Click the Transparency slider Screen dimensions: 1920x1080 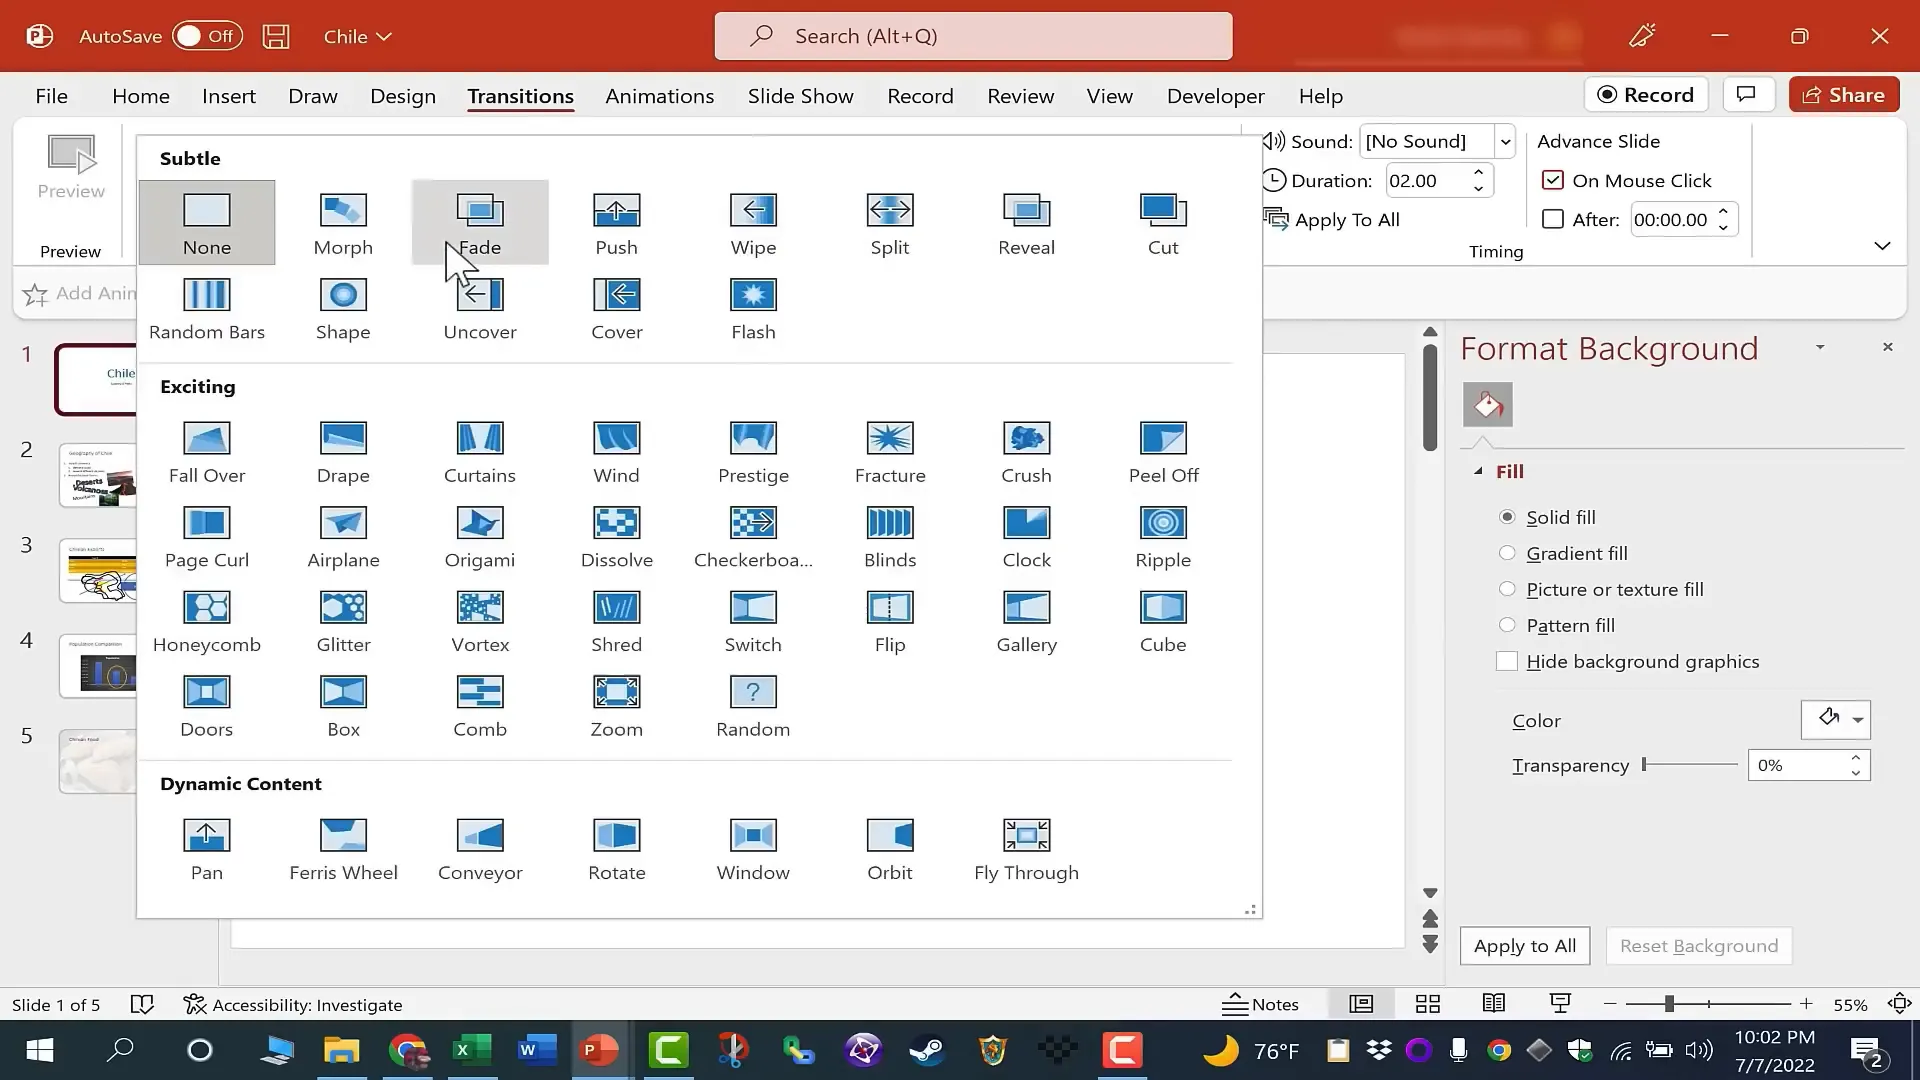[1690, 765]
